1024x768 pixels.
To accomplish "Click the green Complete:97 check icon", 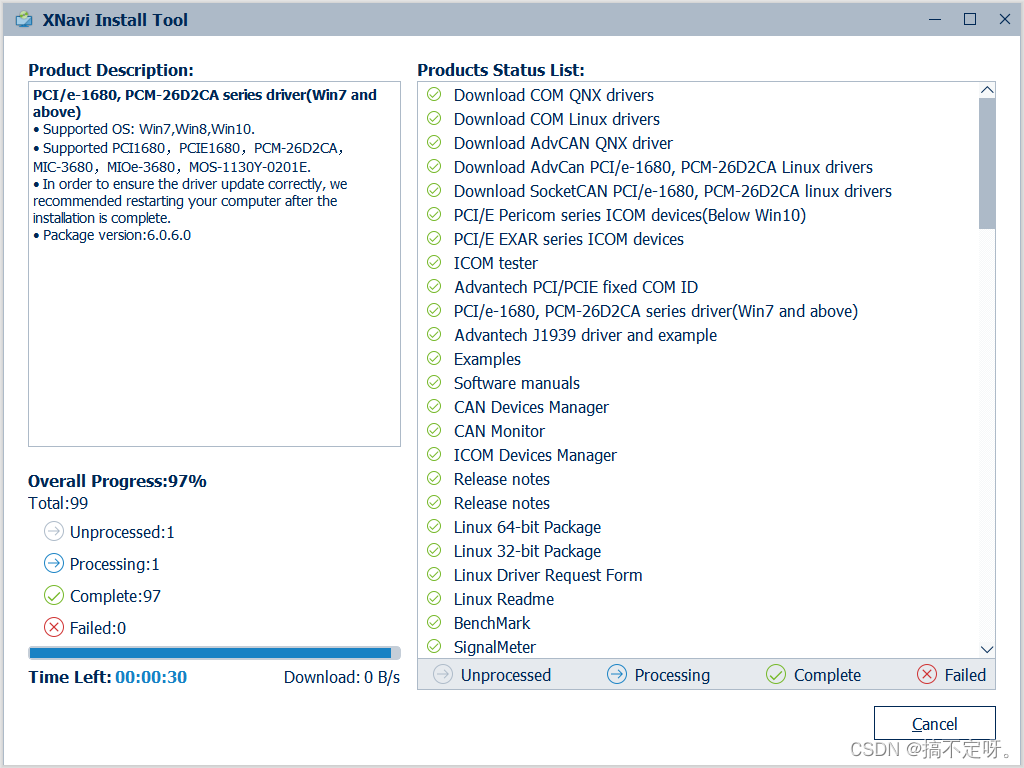I will click(54, 595).
